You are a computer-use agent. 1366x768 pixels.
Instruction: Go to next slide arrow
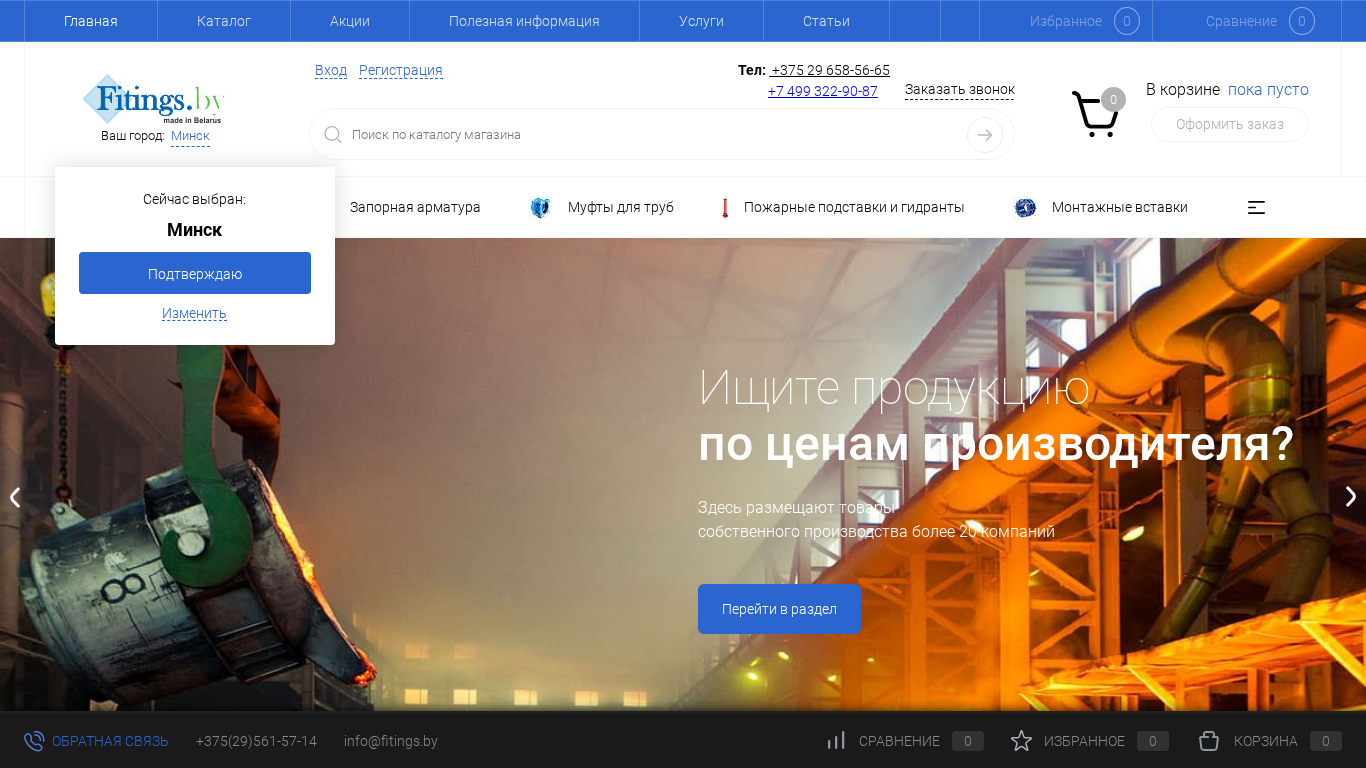click(x=1351, y=496)
